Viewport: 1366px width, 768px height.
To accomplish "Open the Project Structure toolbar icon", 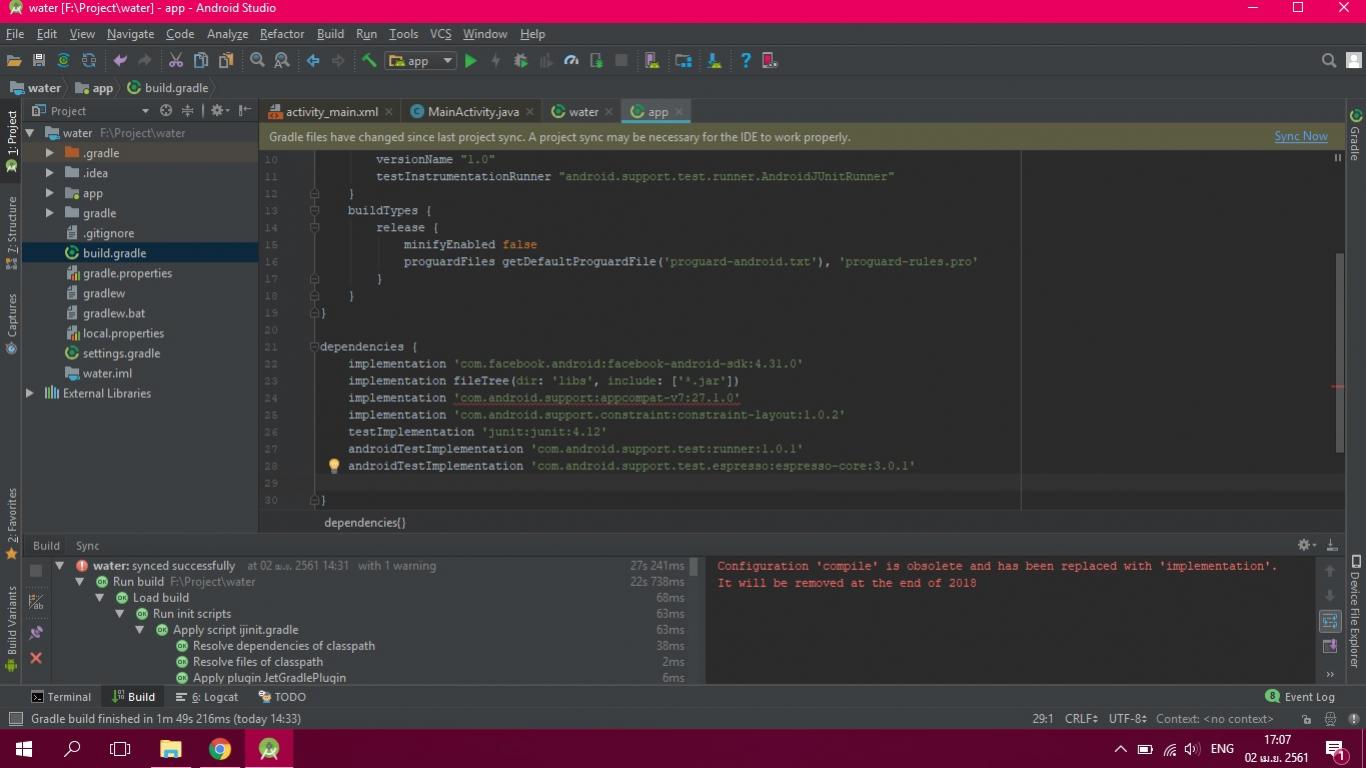I will pos(683,61).
